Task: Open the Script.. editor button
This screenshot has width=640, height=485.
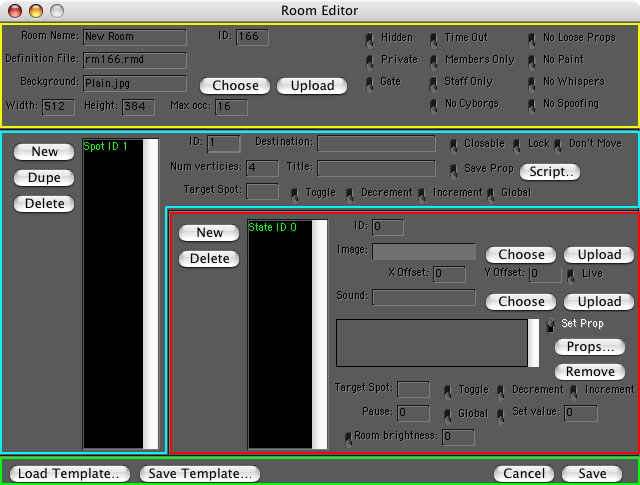Action: (x=549, y=172)
